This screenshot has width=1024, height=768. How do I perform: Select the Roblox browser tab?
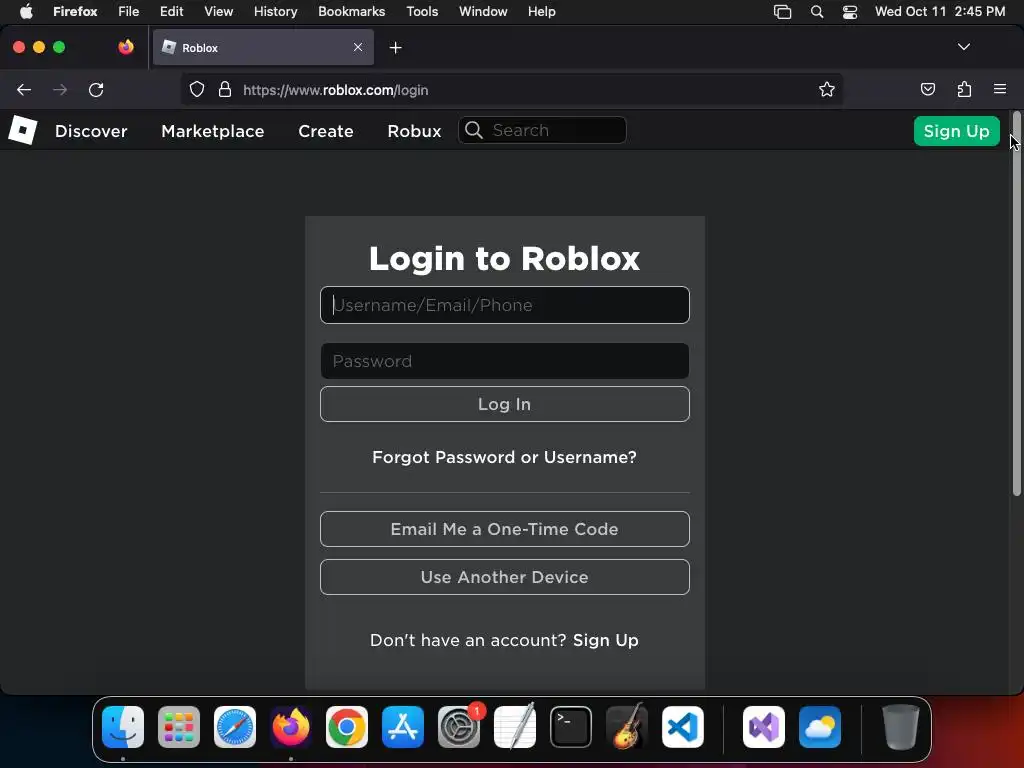263,47
